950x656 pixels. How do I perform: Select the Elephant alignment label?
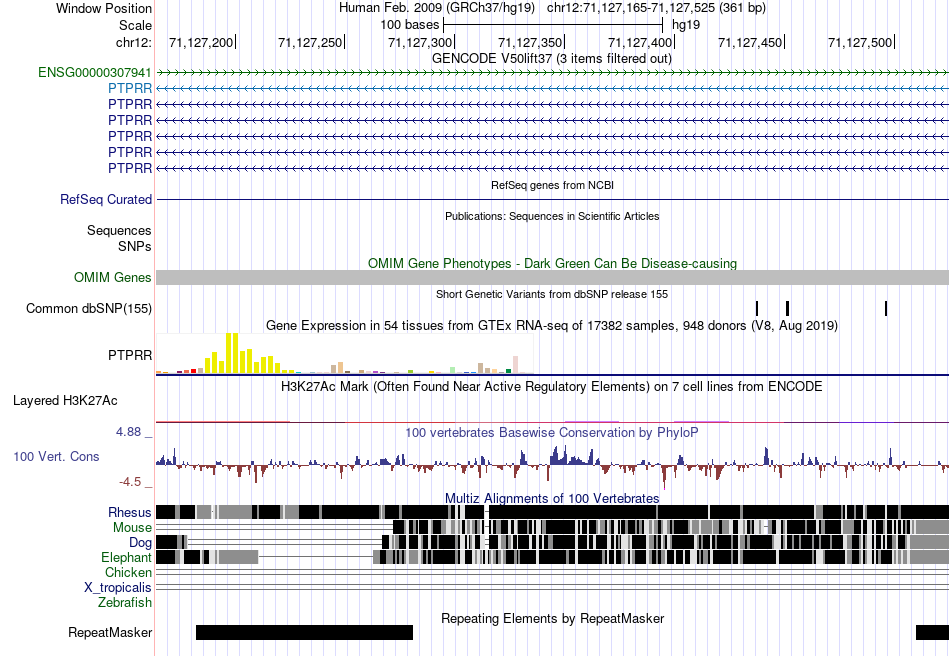pyautogui.click(x=126, y=557)
